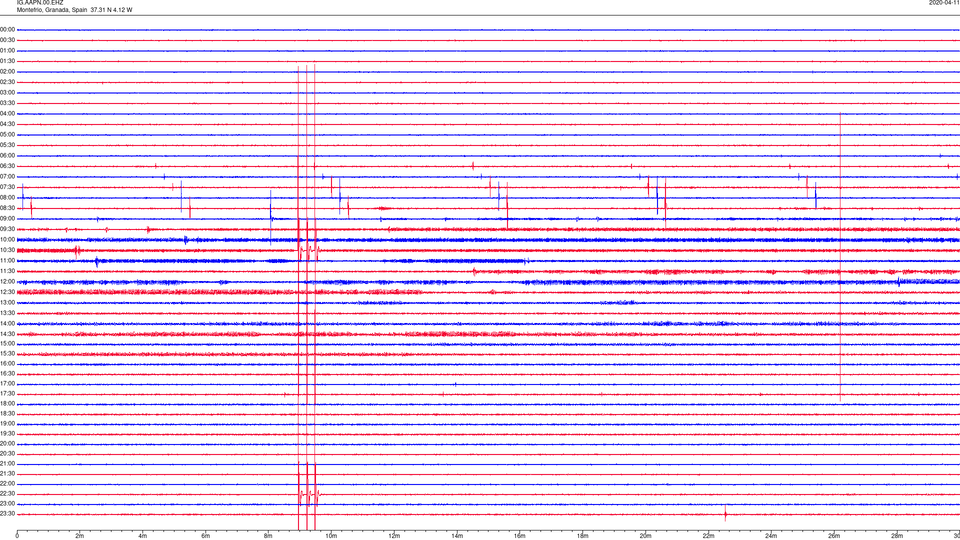Select the 07:00 trace time label

(7, 176)
